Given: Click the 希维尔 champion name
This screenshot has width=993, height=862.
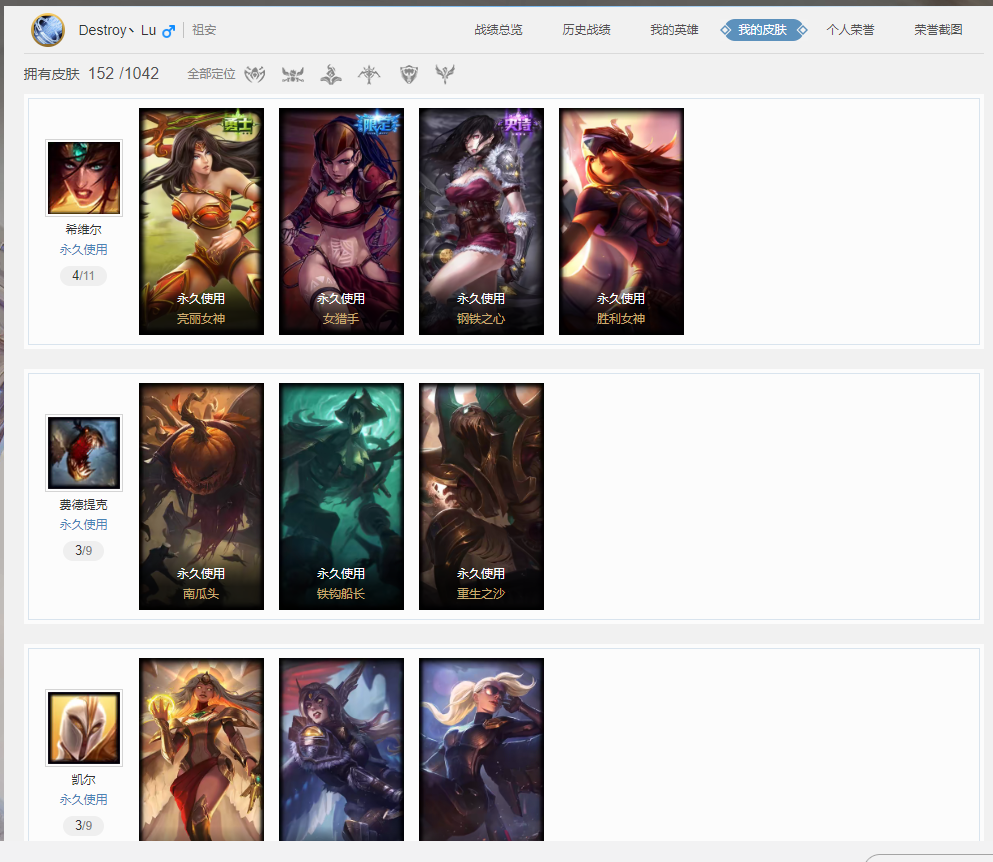Looking at the screenshot, I should pyautogui.click(x=84, y=229).
